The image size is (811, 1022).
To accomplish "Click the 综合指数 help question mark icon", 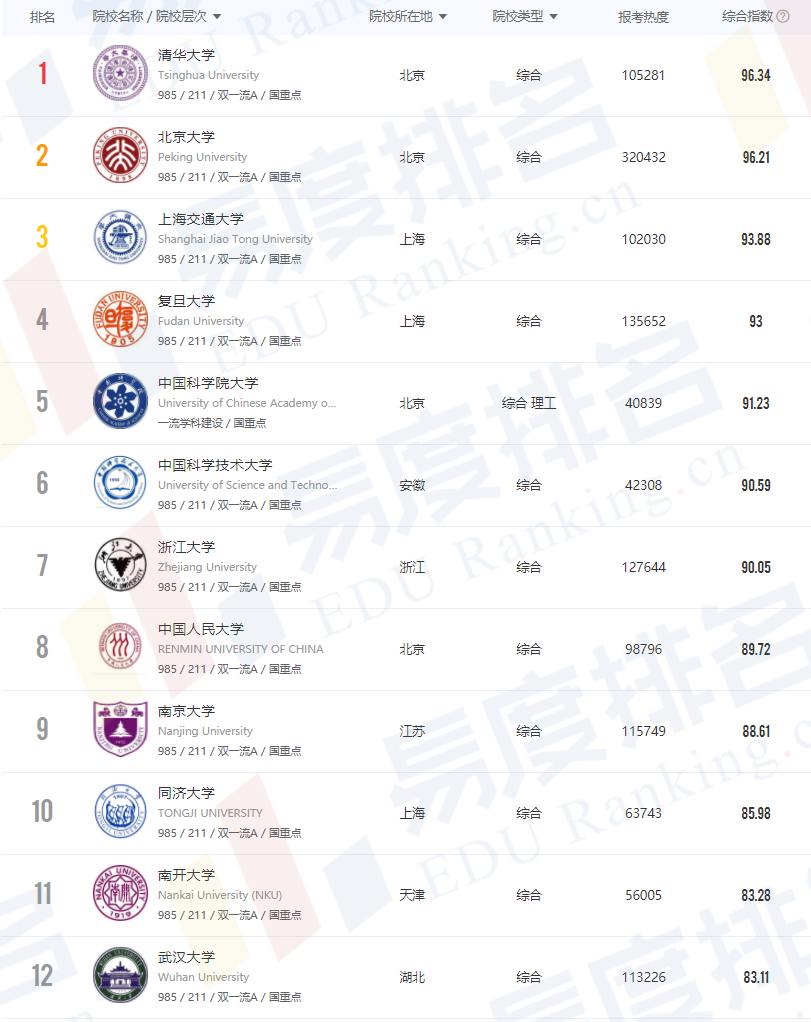I will pos(783,16).
